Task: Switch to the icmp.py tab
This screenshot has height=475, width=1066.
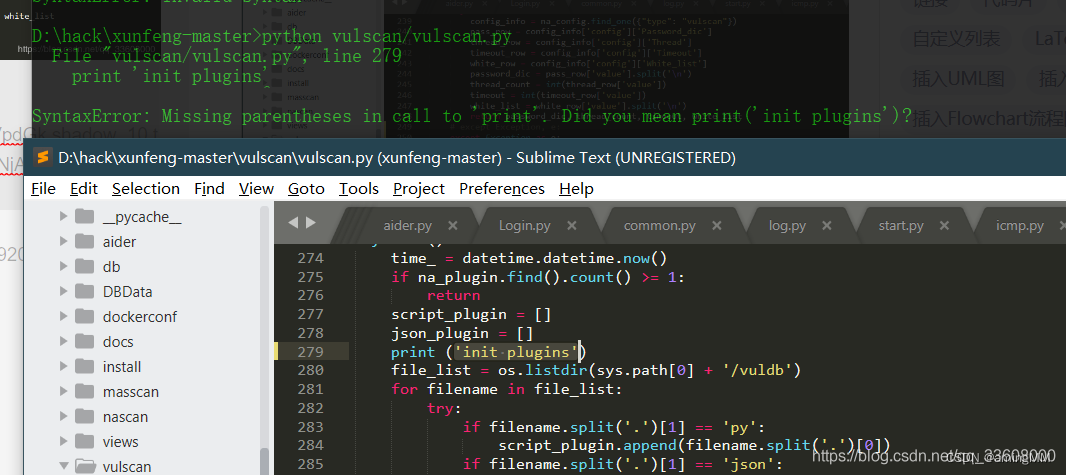Action: [x=1020, y=226]
